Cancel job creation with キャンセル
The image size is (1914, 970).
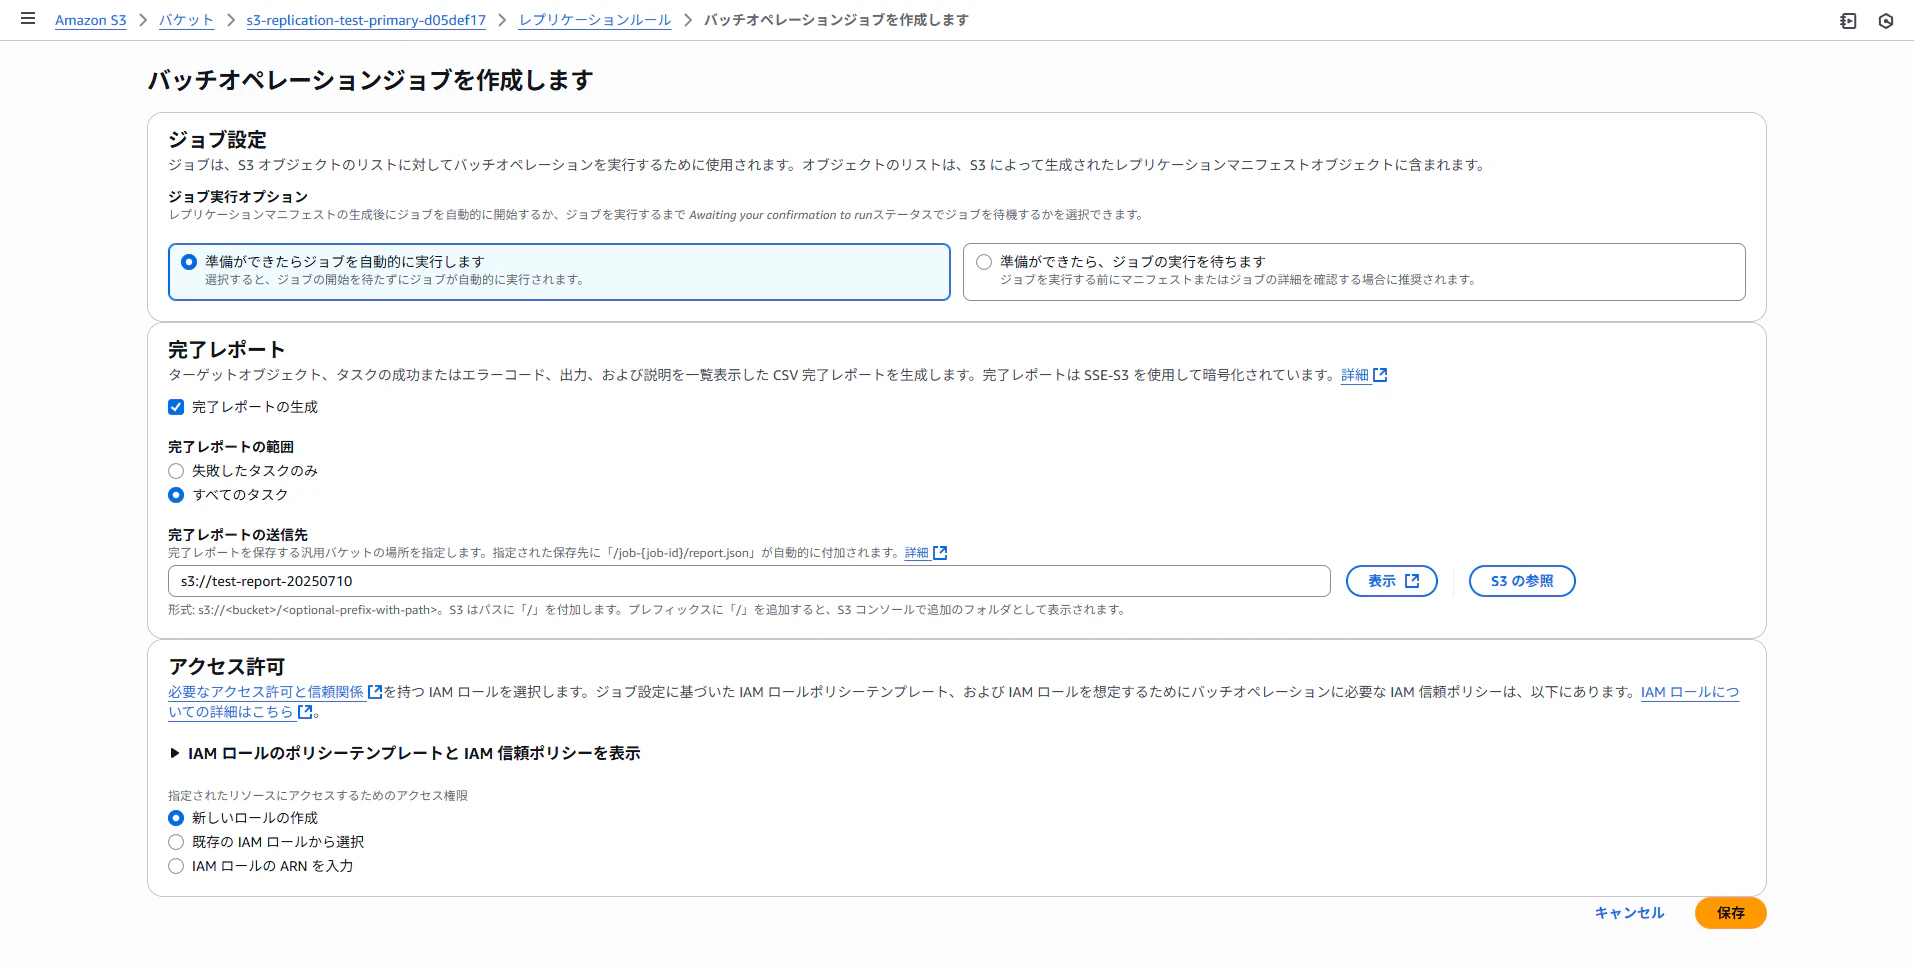[x=1628, y=913]
